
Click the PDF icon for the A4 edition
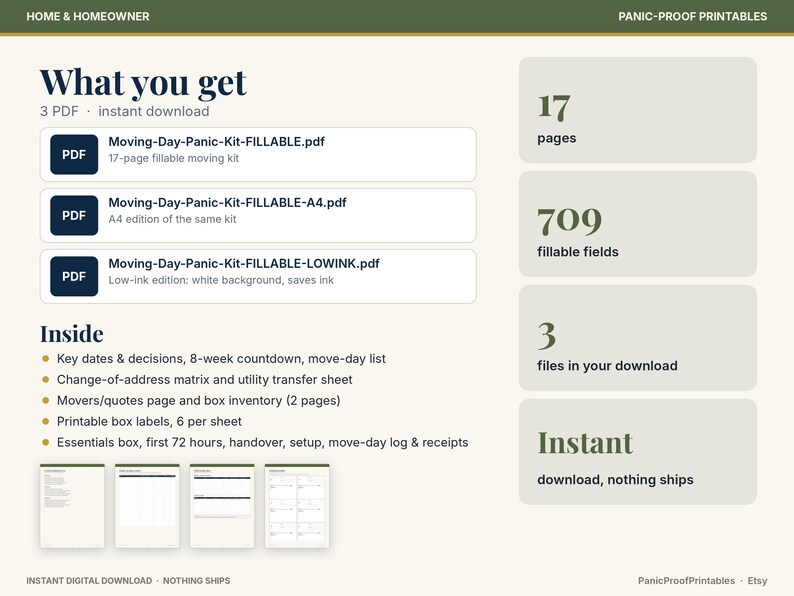click(74, 215)
